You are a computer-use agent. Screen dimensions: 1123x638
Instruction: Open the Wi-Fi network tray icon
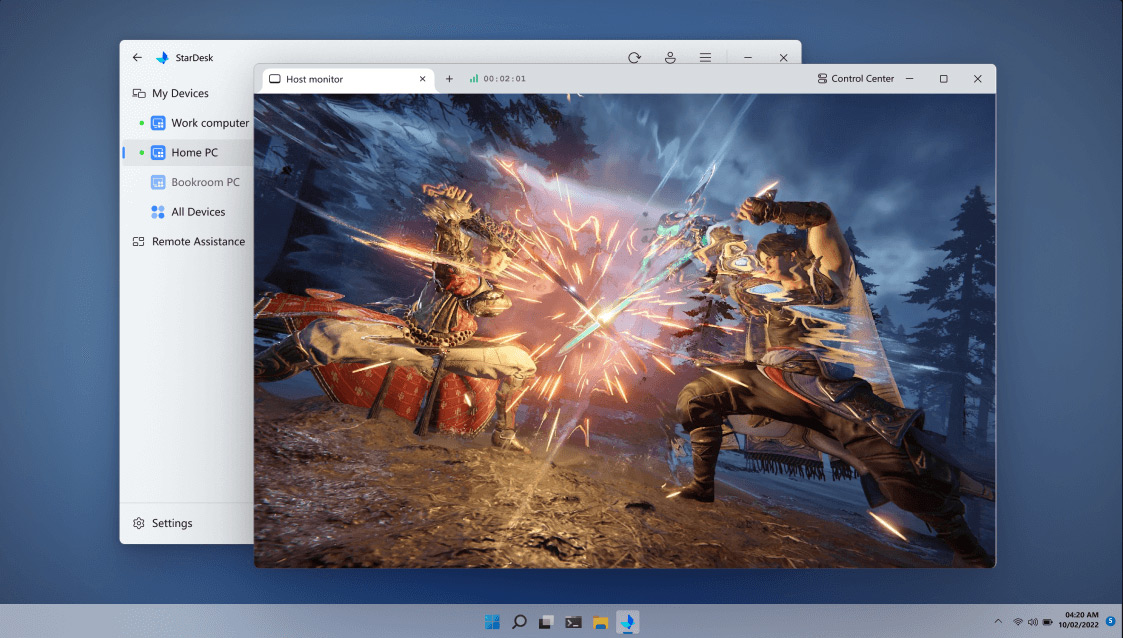(x=1018, y=622)
